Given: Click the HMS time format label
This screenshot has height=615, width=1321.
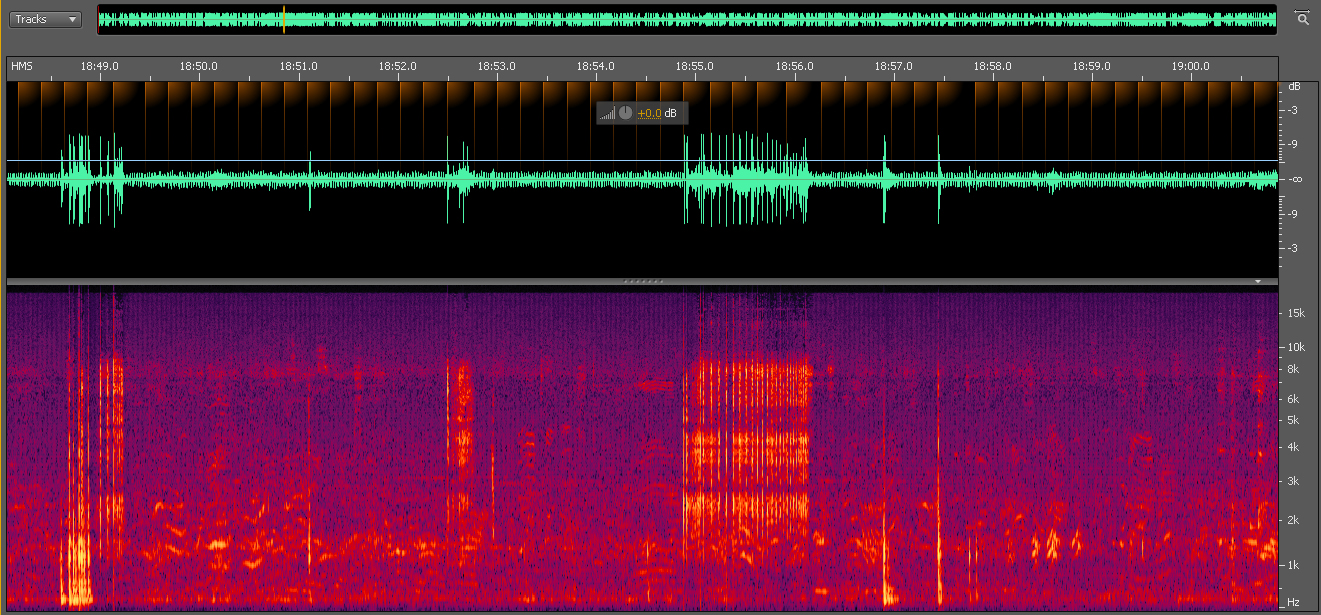Looking at the screenshot, I should (x=21, y=66).
